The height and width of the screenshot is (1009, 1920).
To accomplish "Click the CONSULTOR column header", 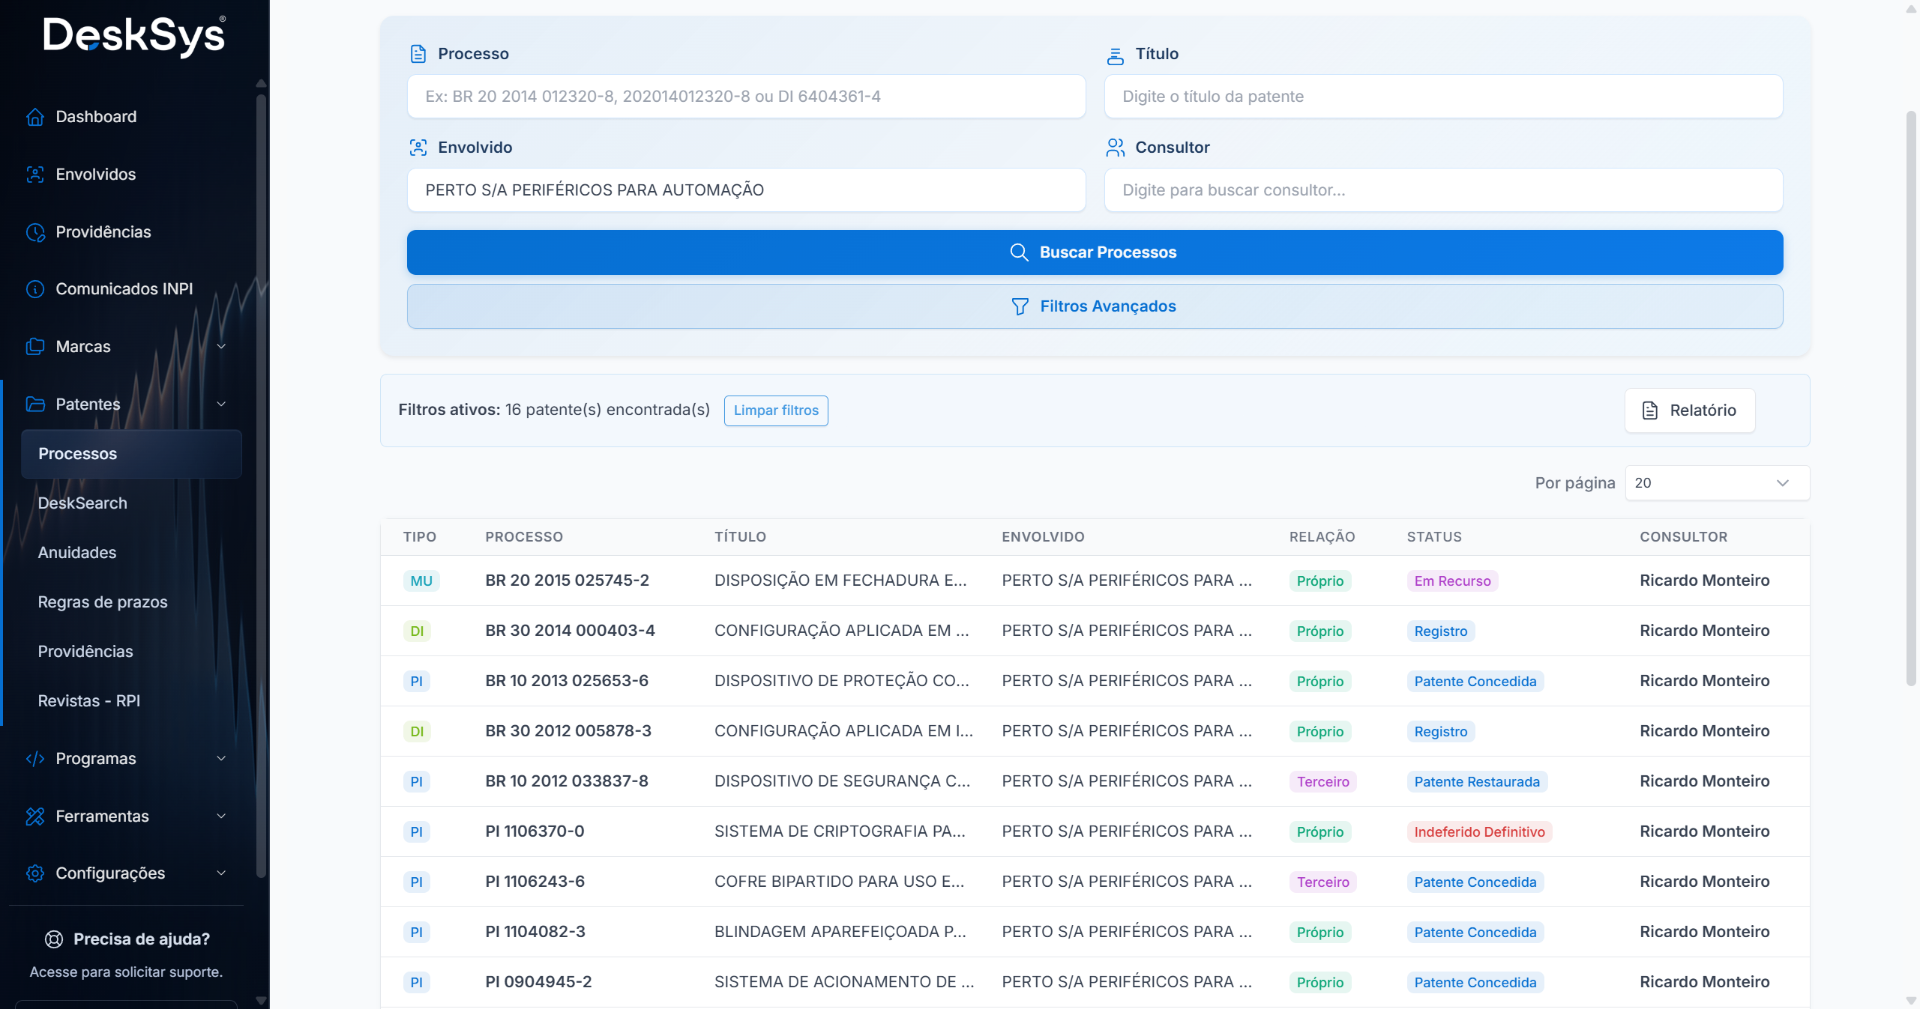I will coord(1683,537).
